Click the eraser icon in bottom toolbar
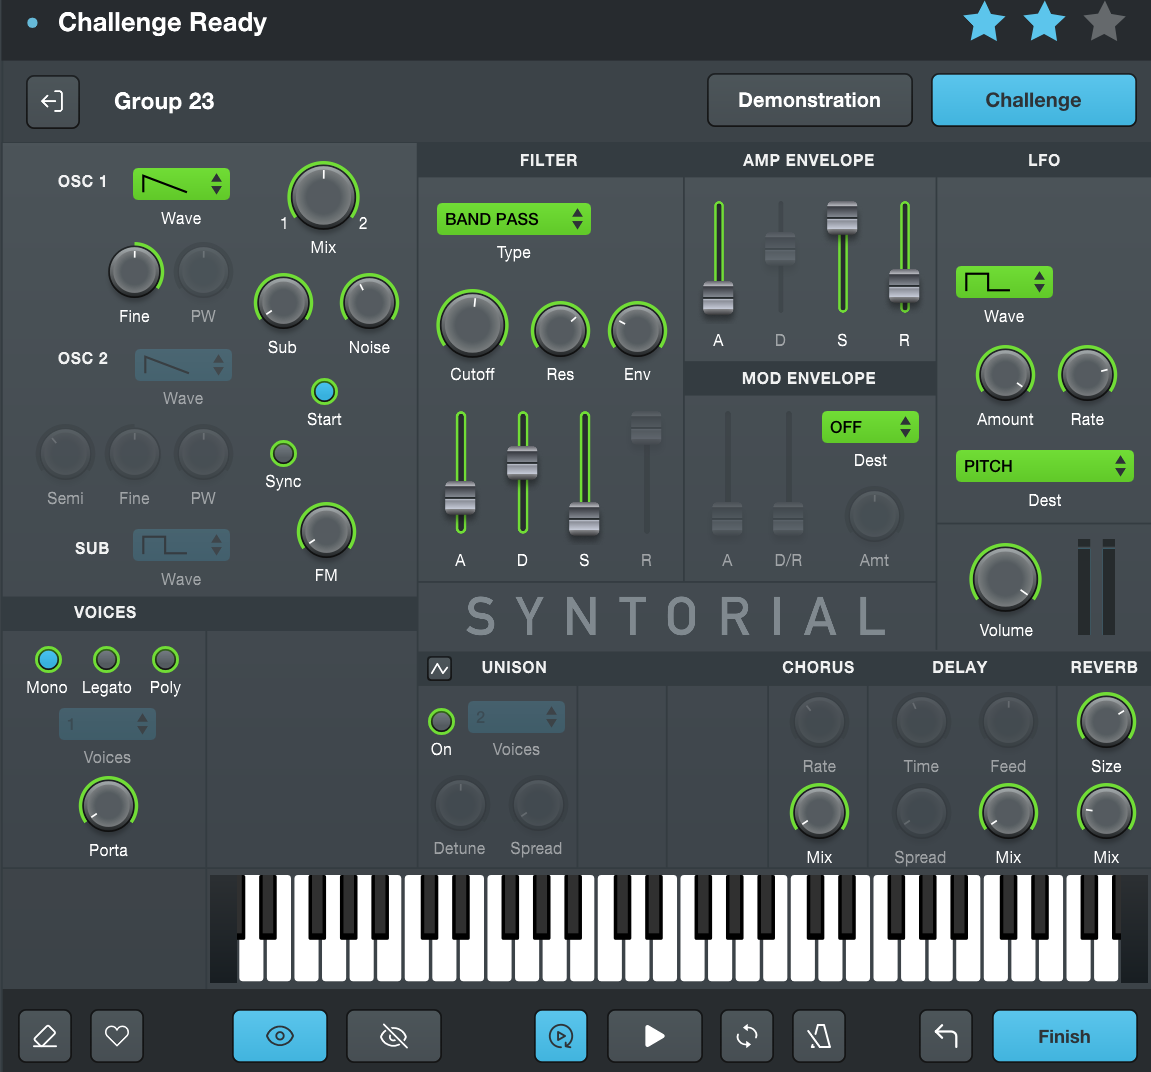1151x1072 pixels. coord(45,1036)
